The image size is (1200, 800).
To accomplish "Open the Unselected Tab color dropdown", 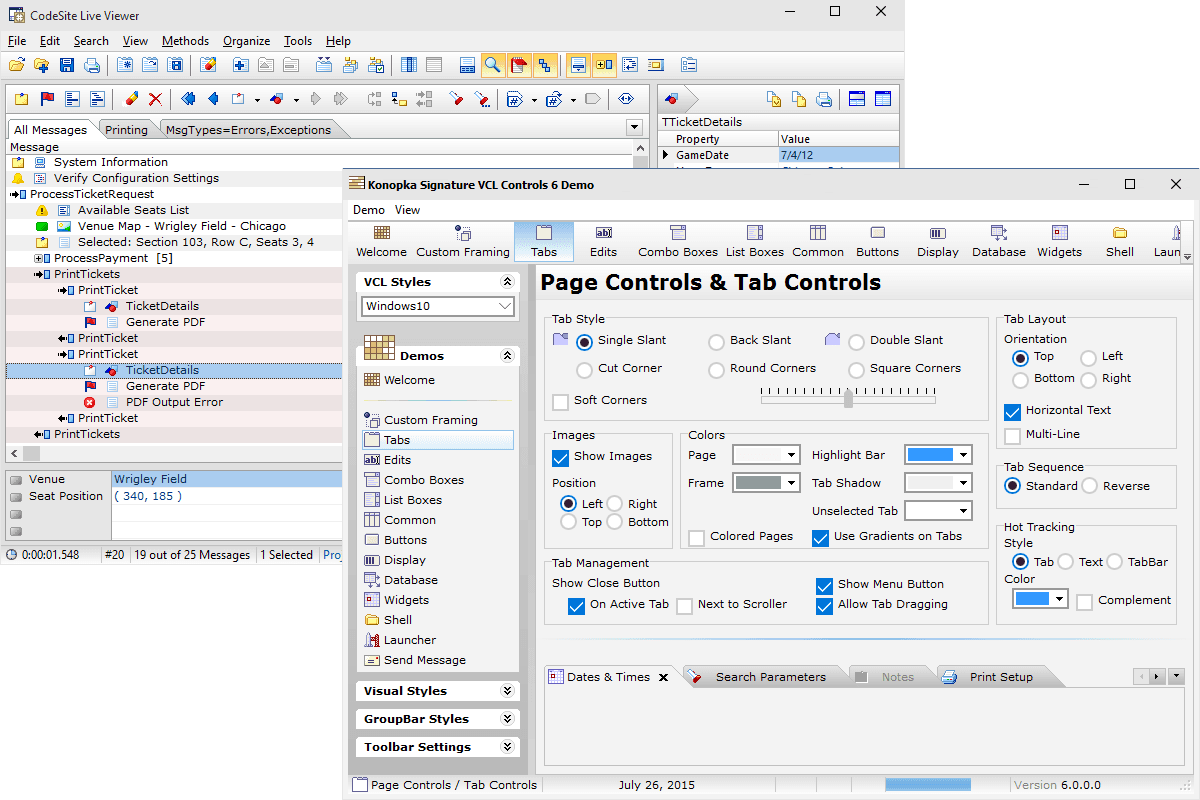I will 964,511.
